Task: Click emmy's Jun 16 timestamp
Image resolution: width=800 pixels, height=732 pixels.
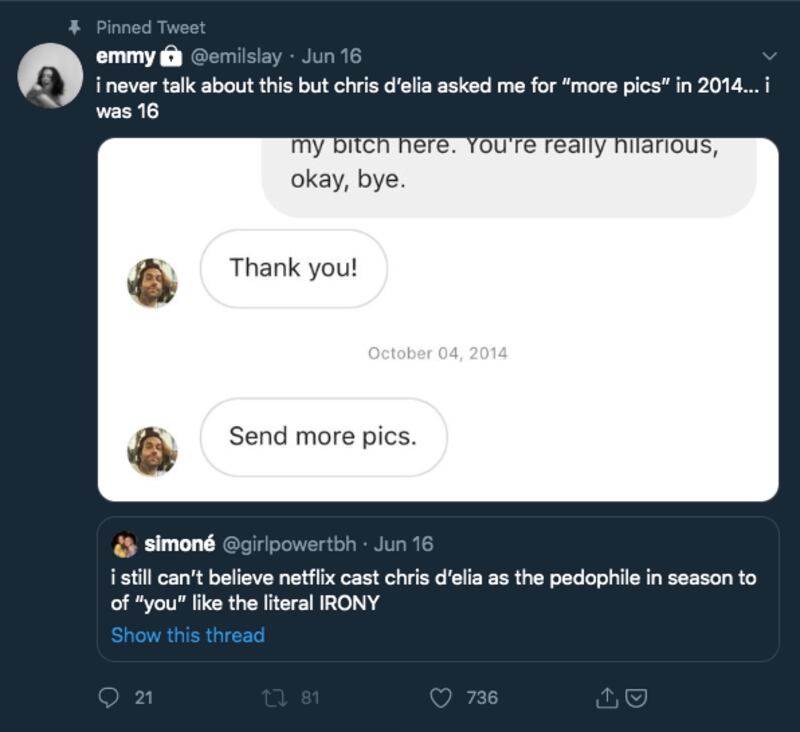Action: click(x=332, y=56)
